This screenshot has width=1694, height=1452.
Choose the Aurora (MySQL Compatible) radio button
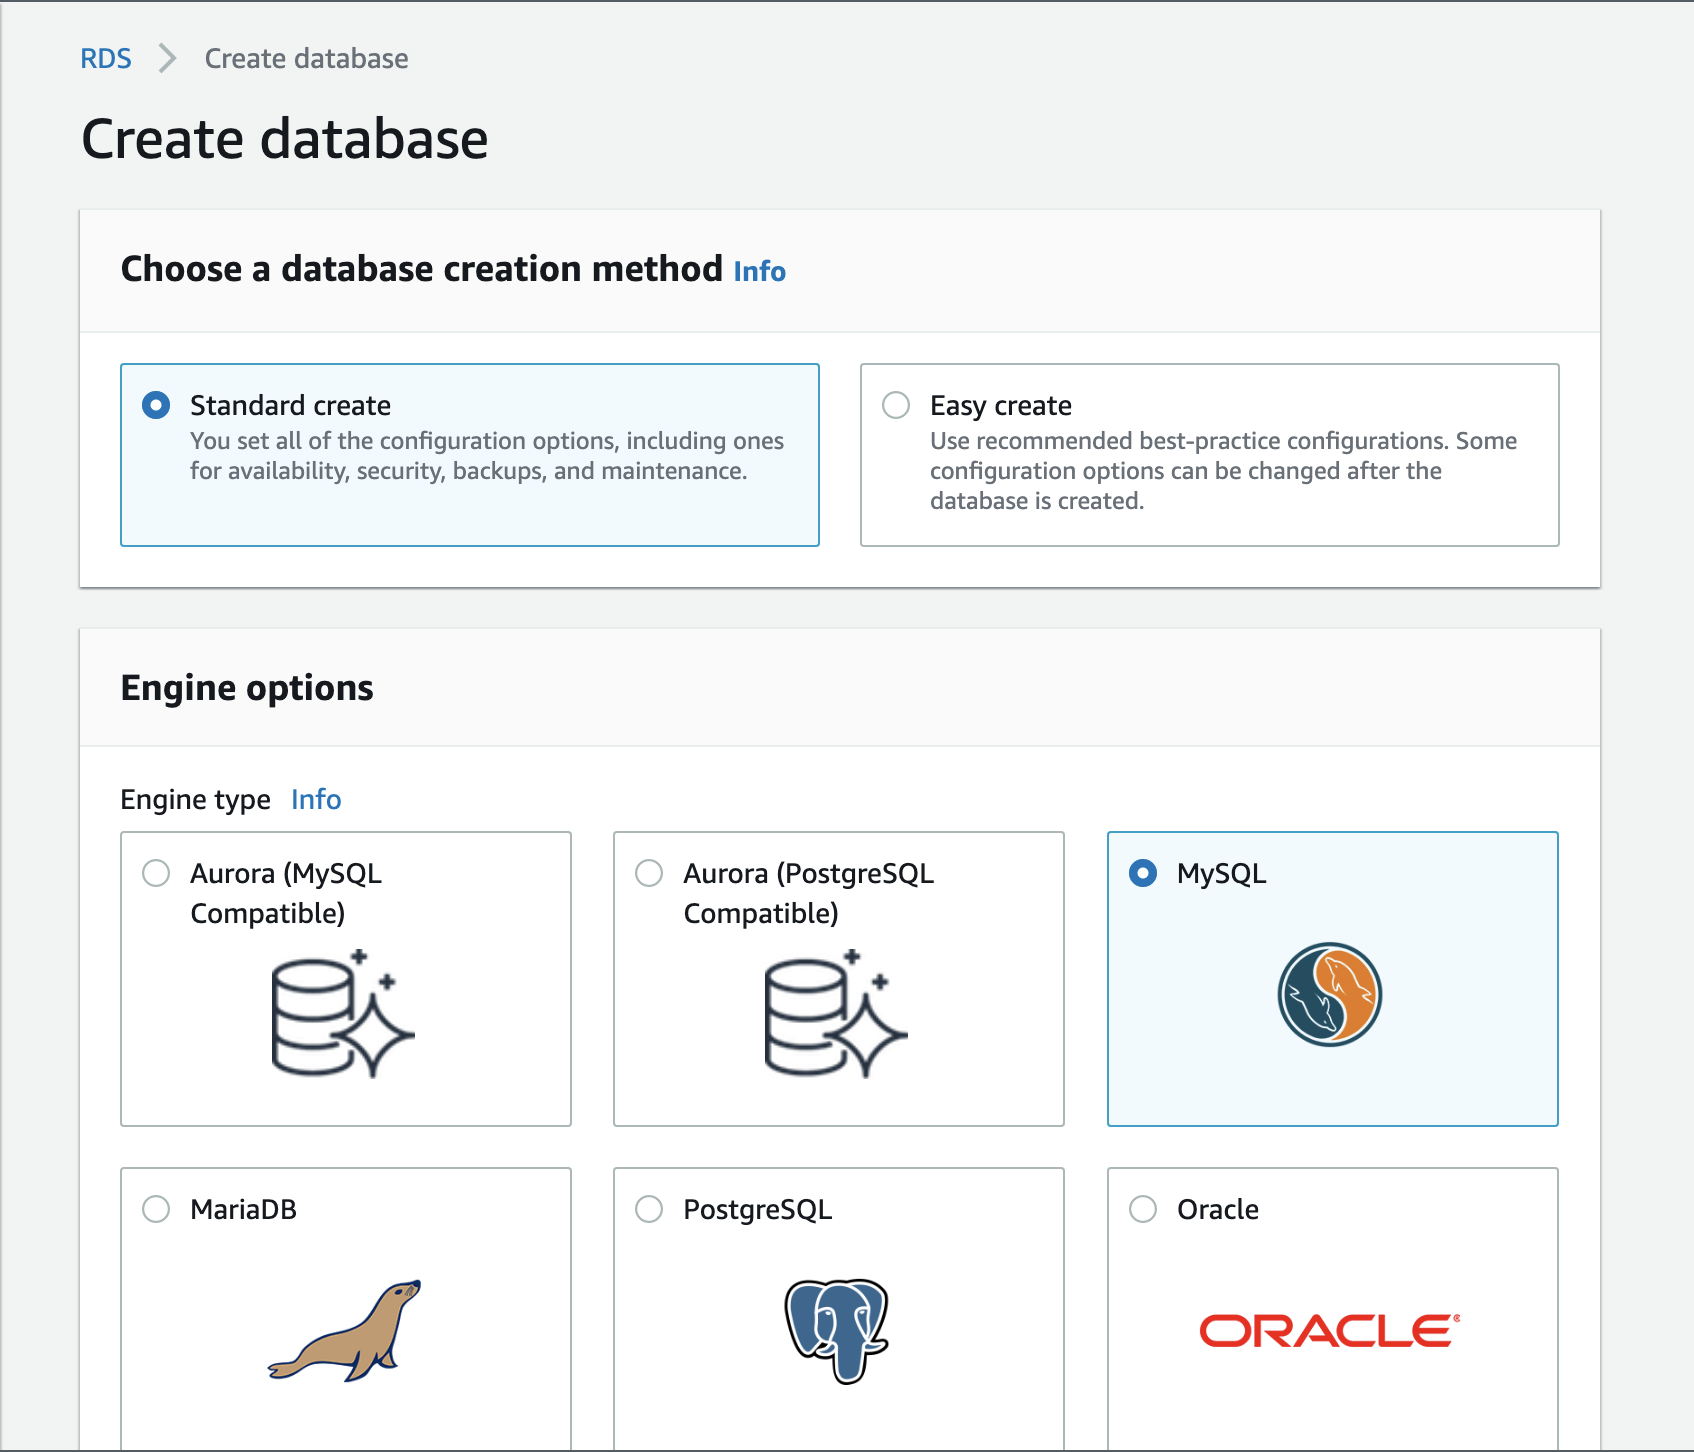[x=156, y=873]
